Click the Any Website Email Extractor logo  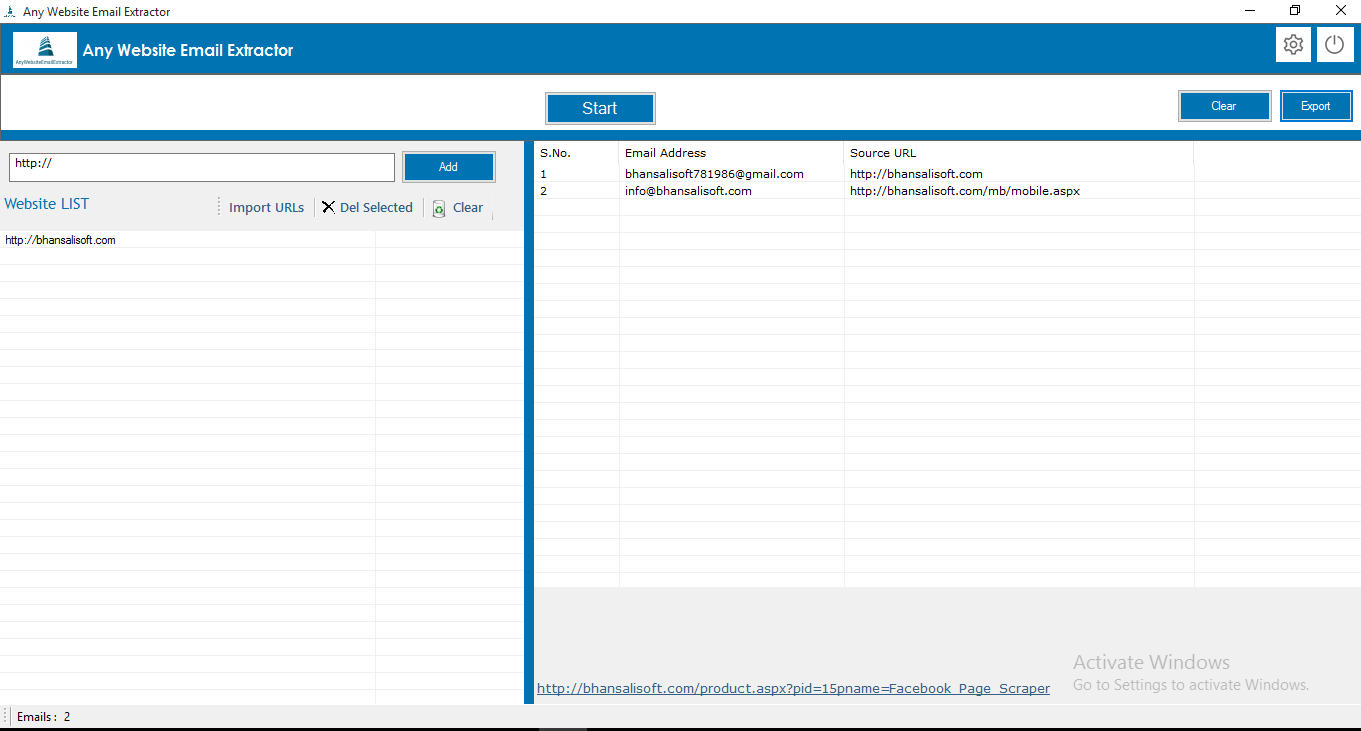tap(45, 50)
